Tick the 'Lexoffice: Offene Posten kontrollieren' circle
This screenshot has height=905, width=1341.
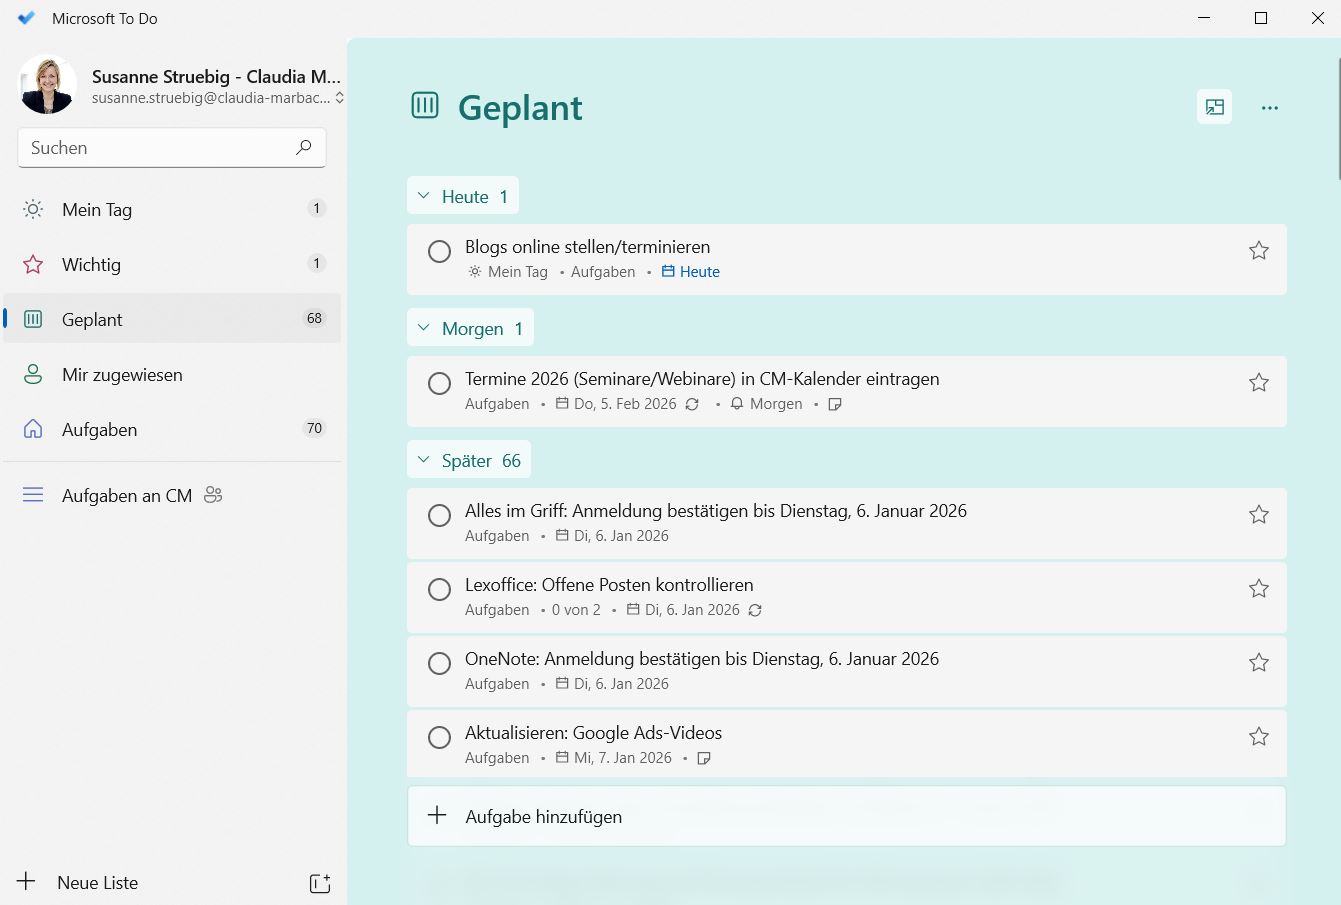(439, 589)
